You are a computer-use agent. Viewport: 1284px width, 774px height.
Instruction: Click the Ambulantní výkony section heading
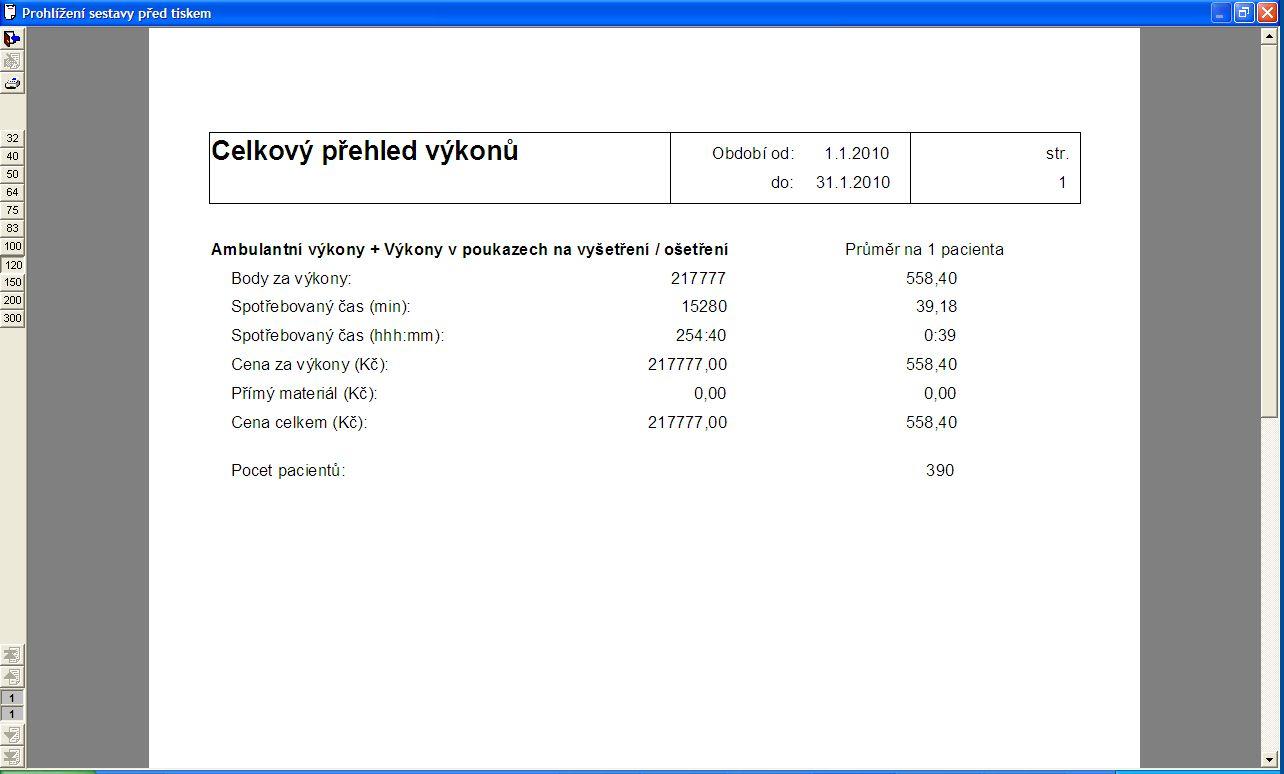click(x=469, y=249)
